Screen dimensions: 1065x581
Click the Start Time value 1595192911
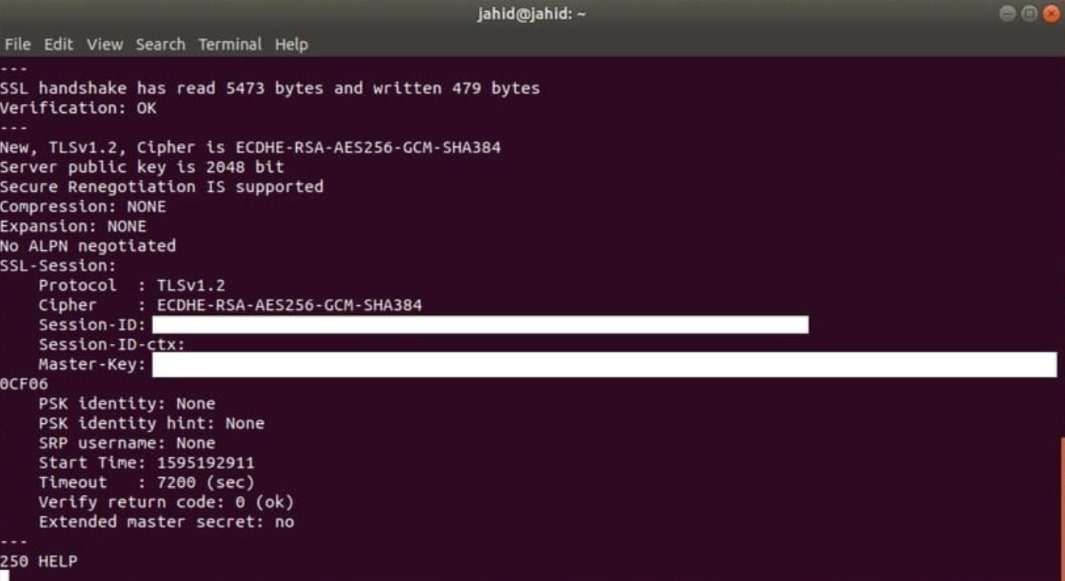tap(205, 463)
